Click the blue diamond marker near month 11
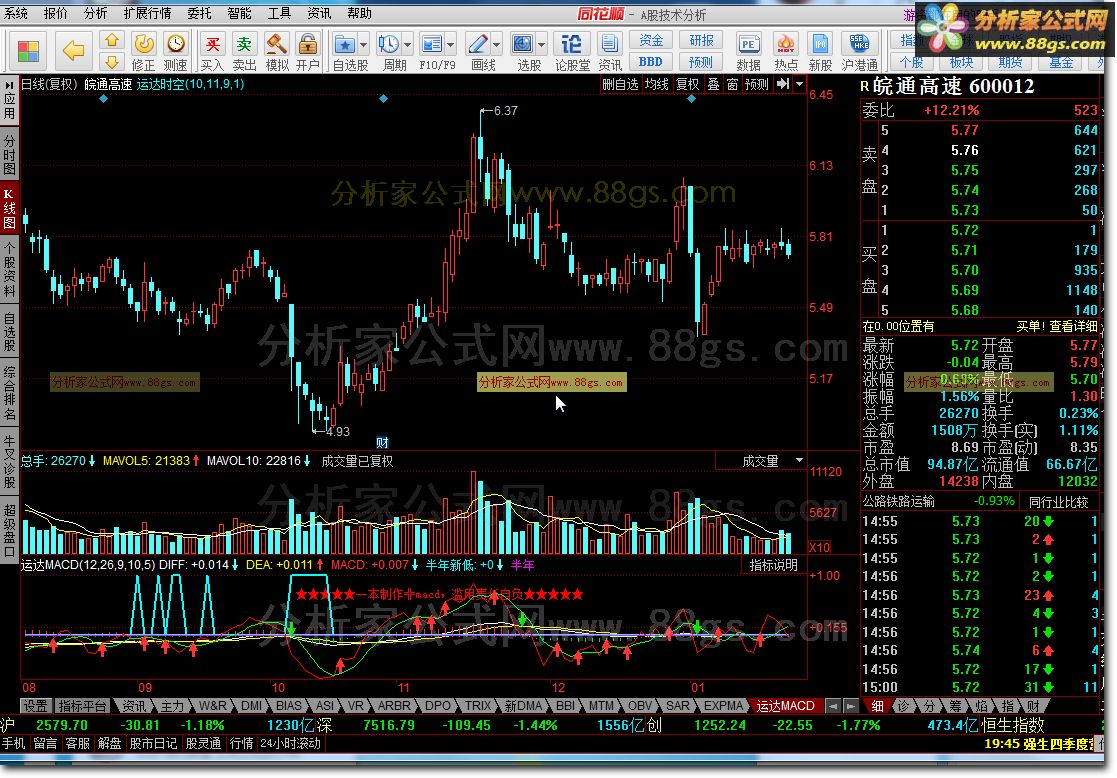 coord(384,98)
